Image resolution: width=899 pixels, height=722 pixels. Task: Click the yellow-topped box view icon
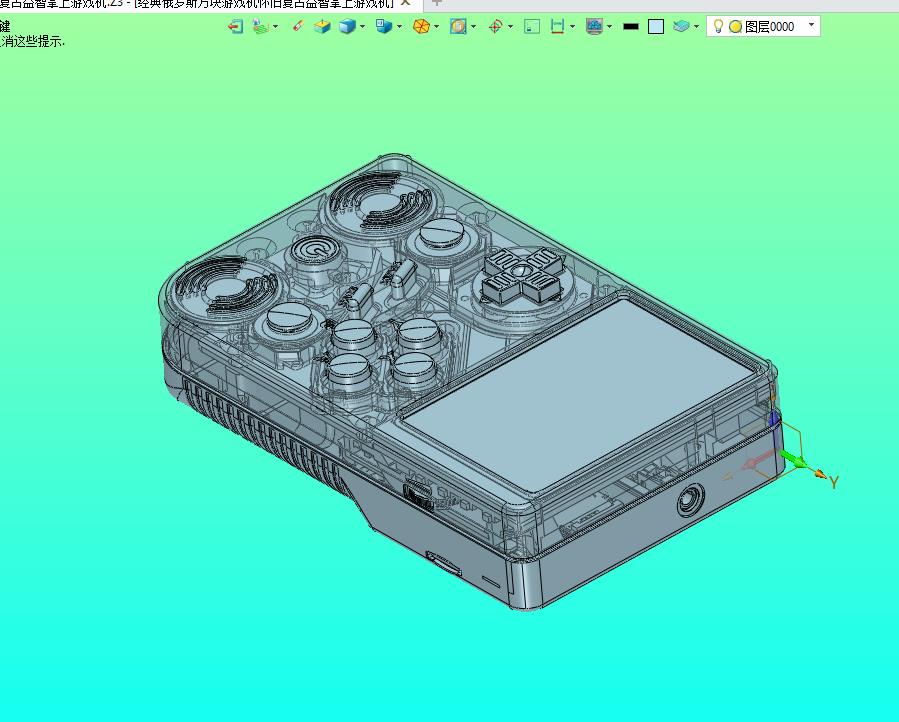tap(322, 26)
